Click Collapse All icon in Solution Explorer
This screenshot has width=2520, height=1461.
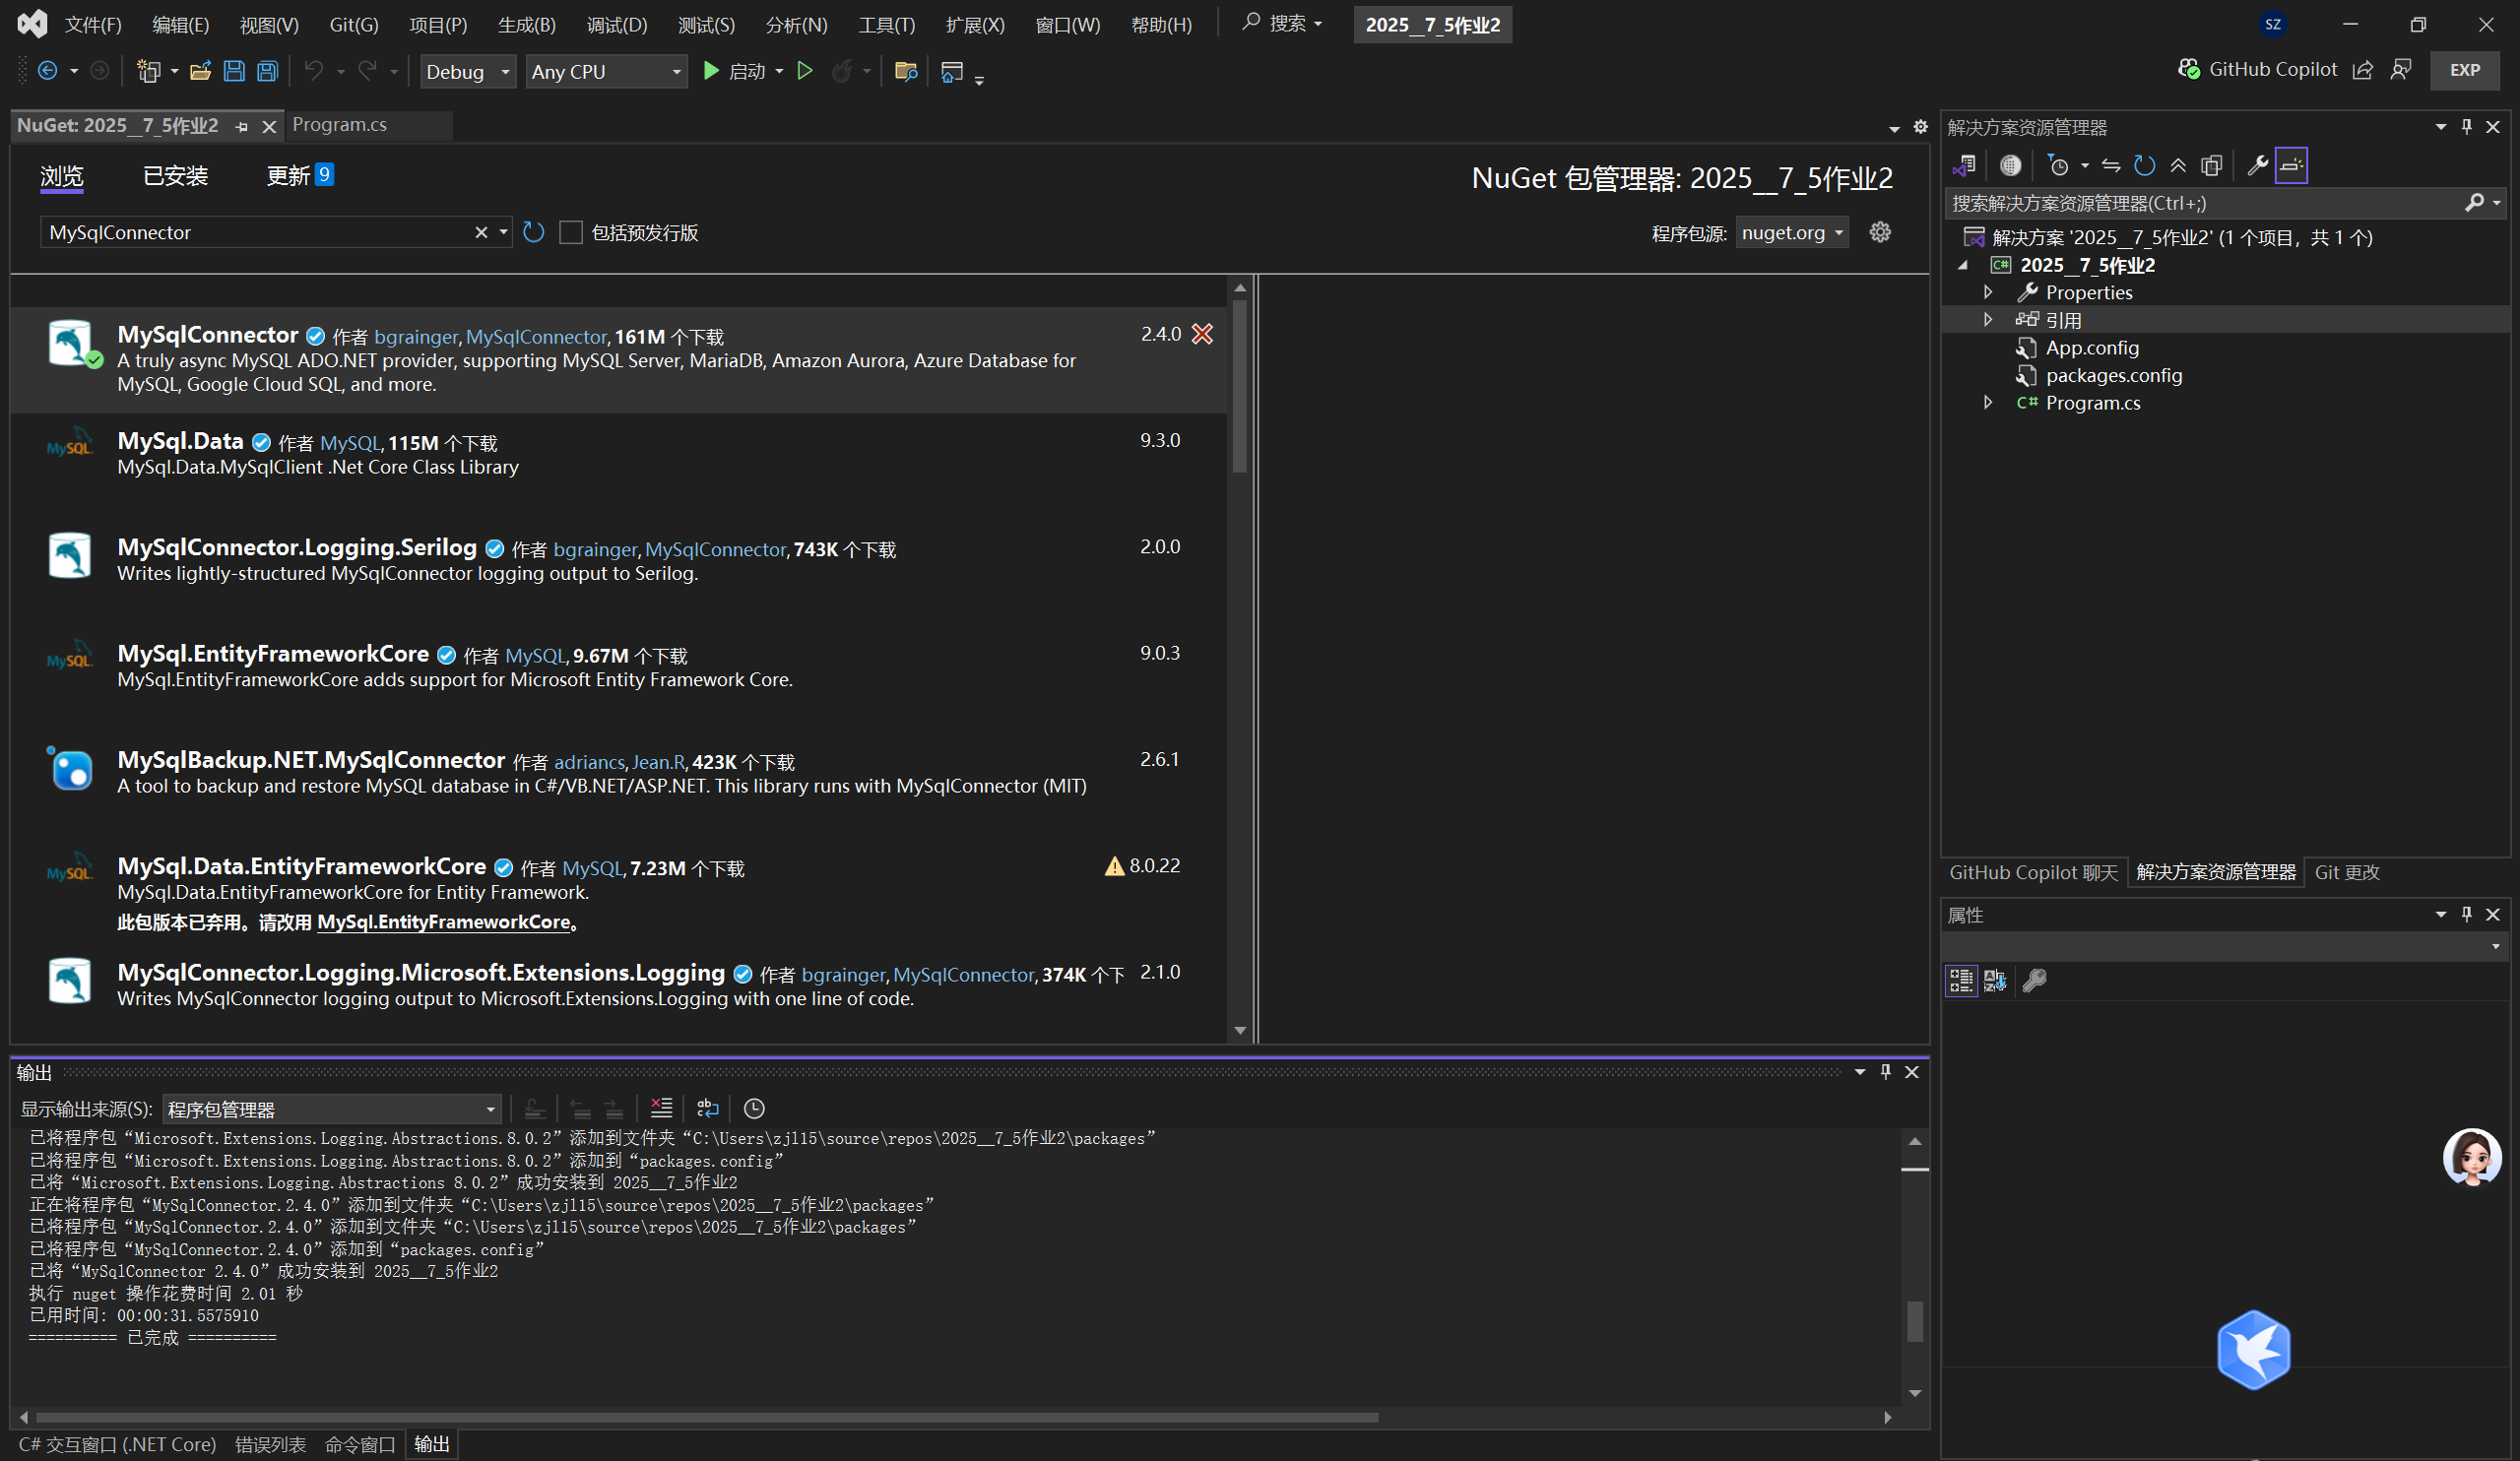pos(2178,165)
